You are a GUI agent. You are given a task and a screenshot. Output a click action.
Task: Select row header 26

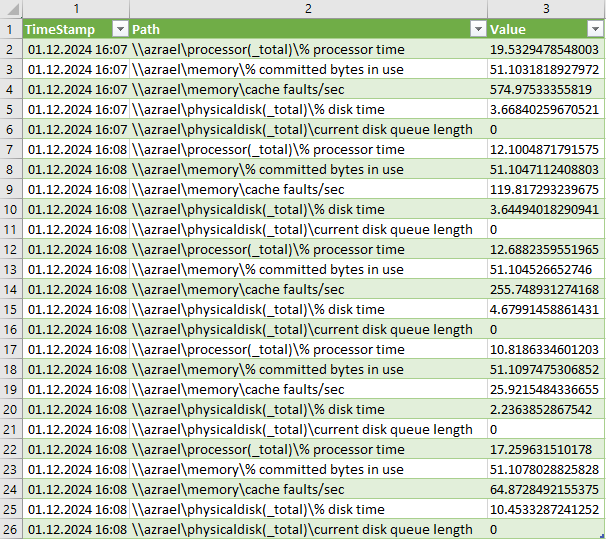click(10, 529)
